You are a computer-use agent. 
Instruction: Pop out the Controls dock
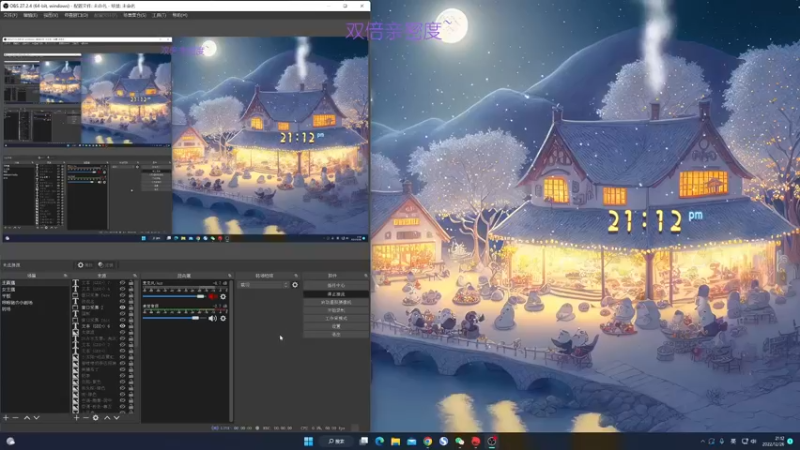coord(366,276)
